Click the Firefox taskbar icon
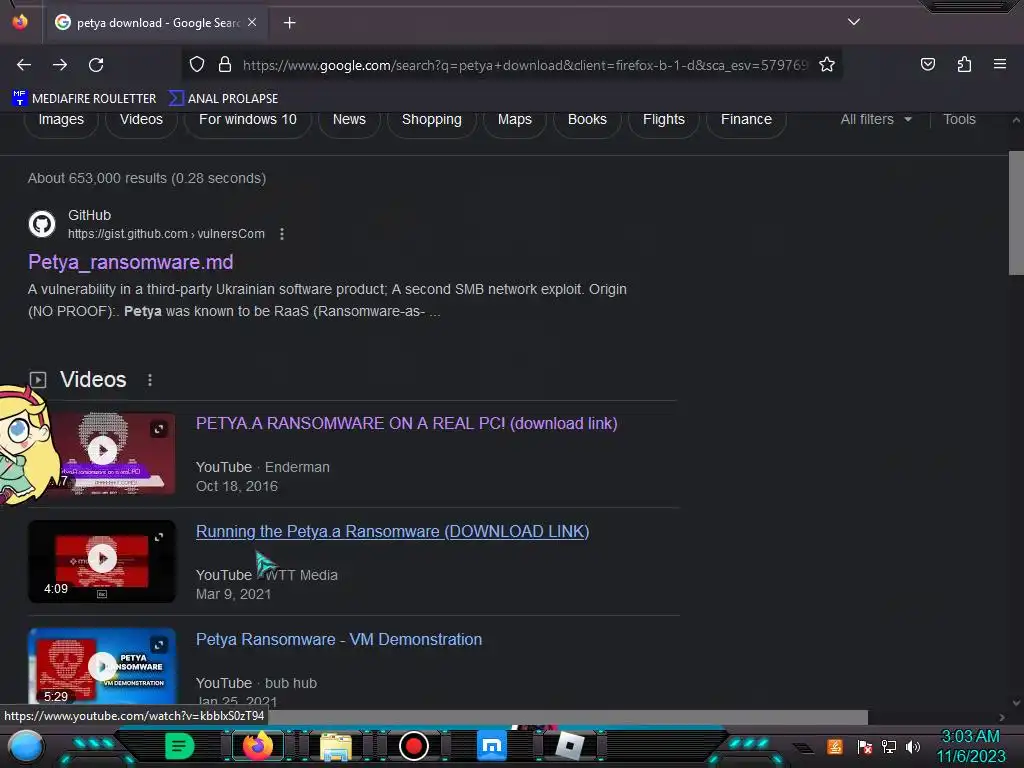This screenshot has height=768, width=1024. (258, 746)
